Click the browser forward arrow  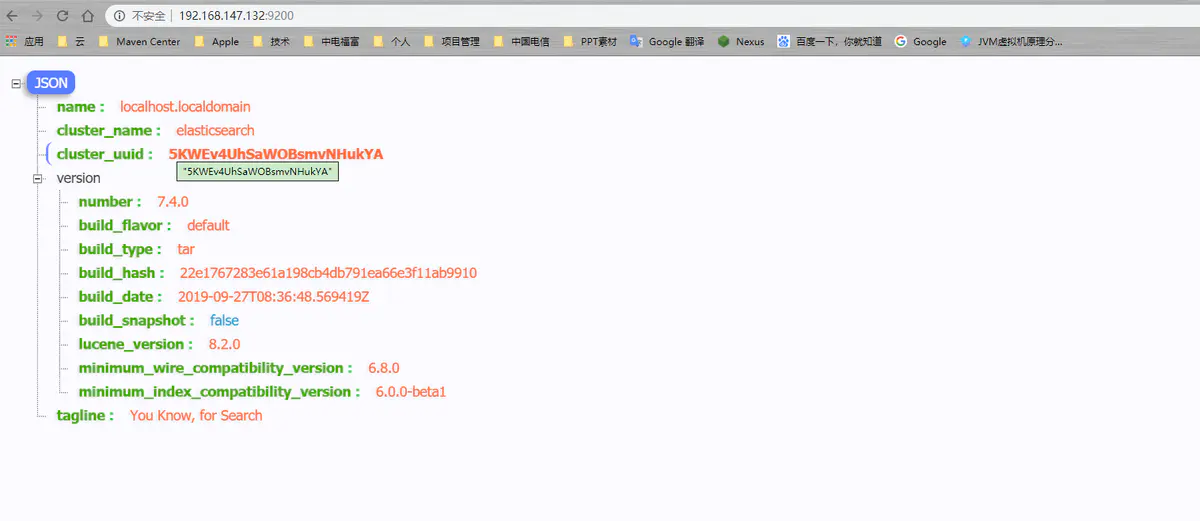(x=37, y=16)
